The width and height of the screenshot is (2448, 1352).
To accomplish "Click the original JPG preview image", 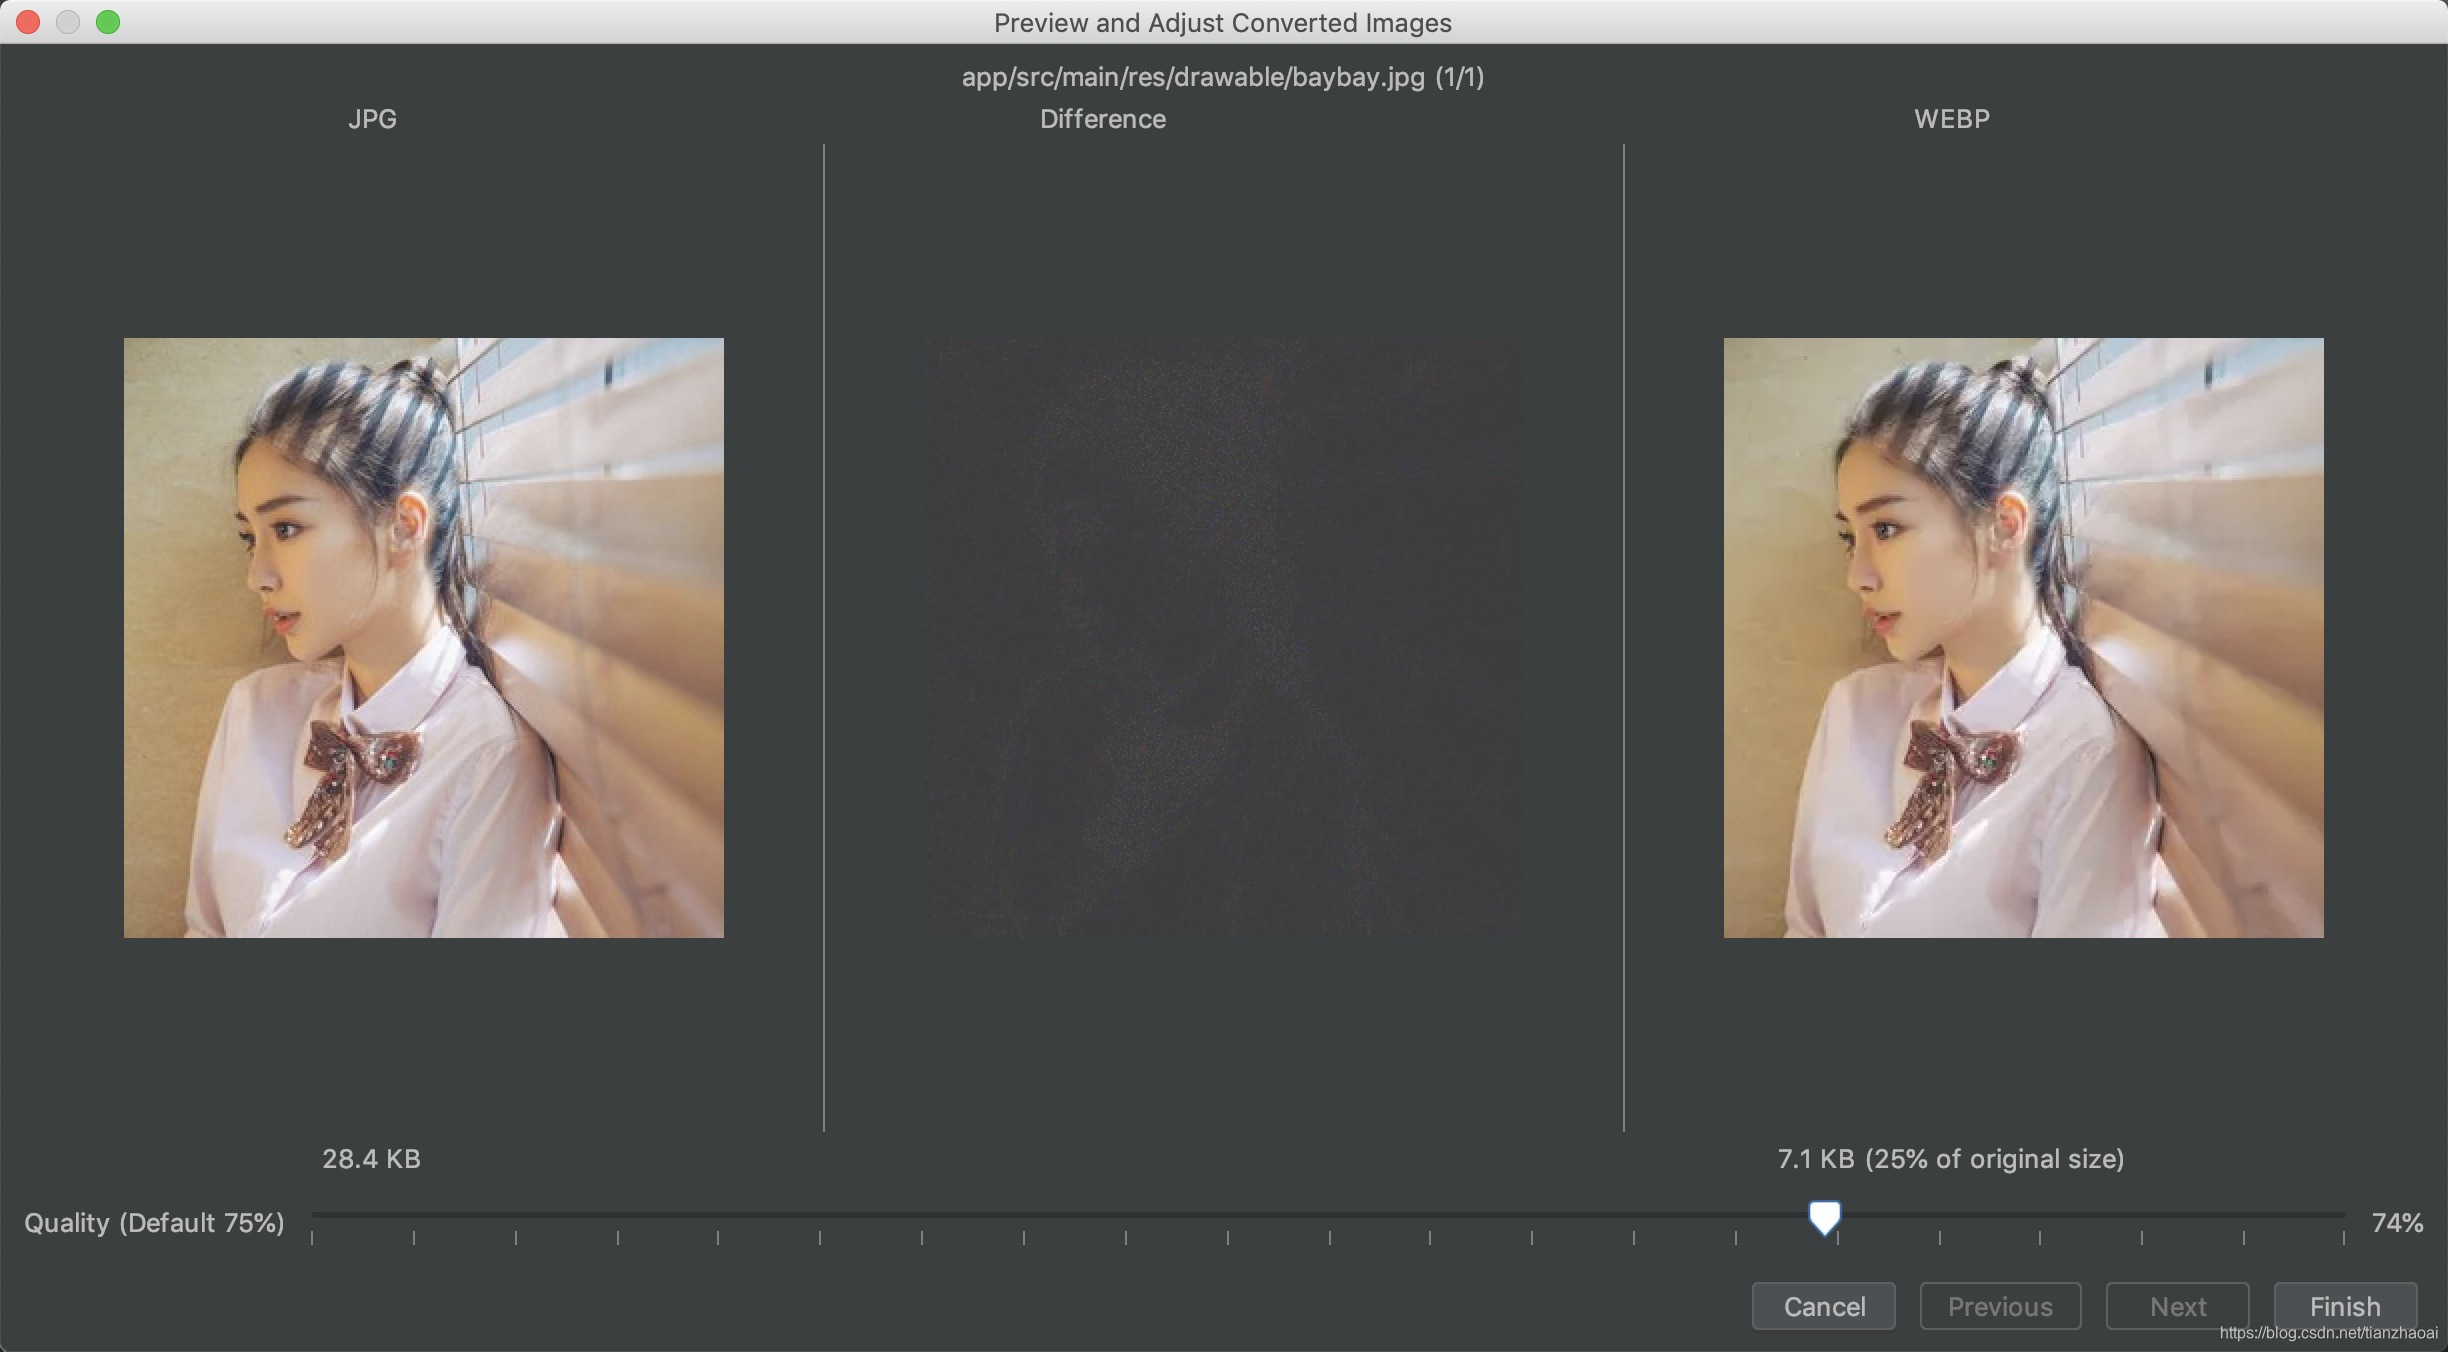I will [x=423, y=637].
